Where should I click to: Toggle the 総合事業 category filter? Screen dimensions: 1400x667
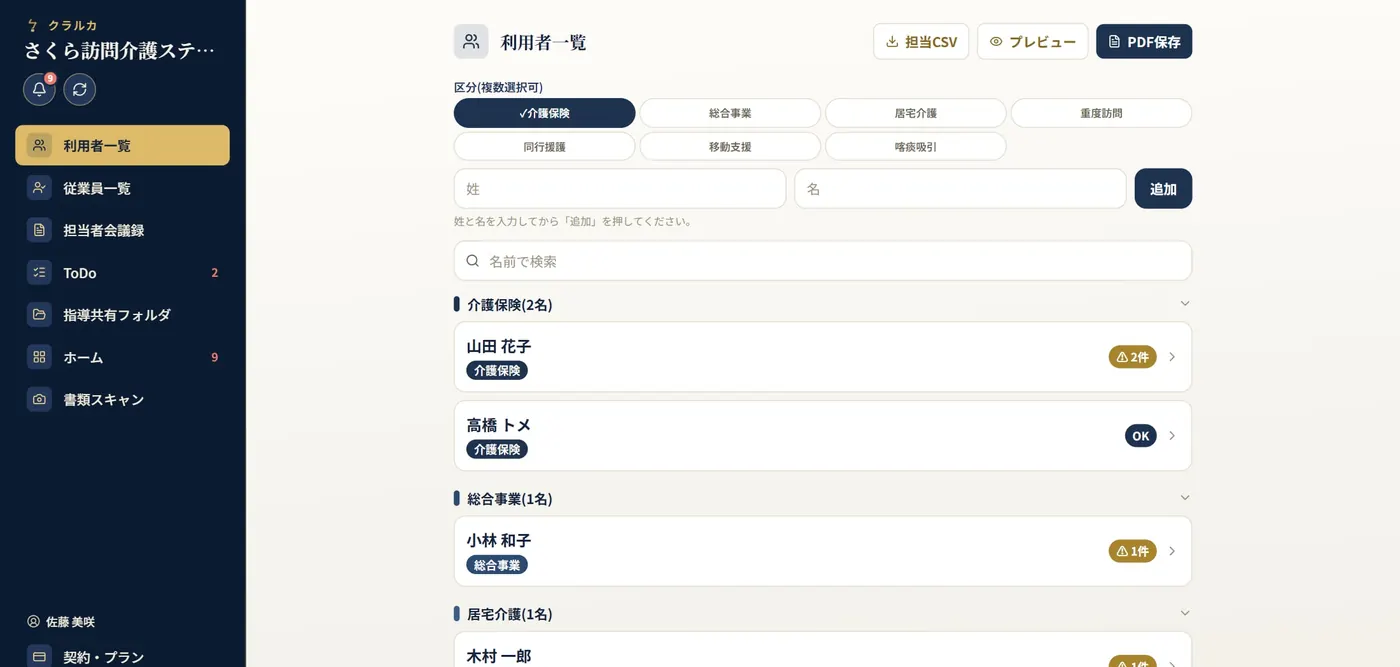coord(730,113)
